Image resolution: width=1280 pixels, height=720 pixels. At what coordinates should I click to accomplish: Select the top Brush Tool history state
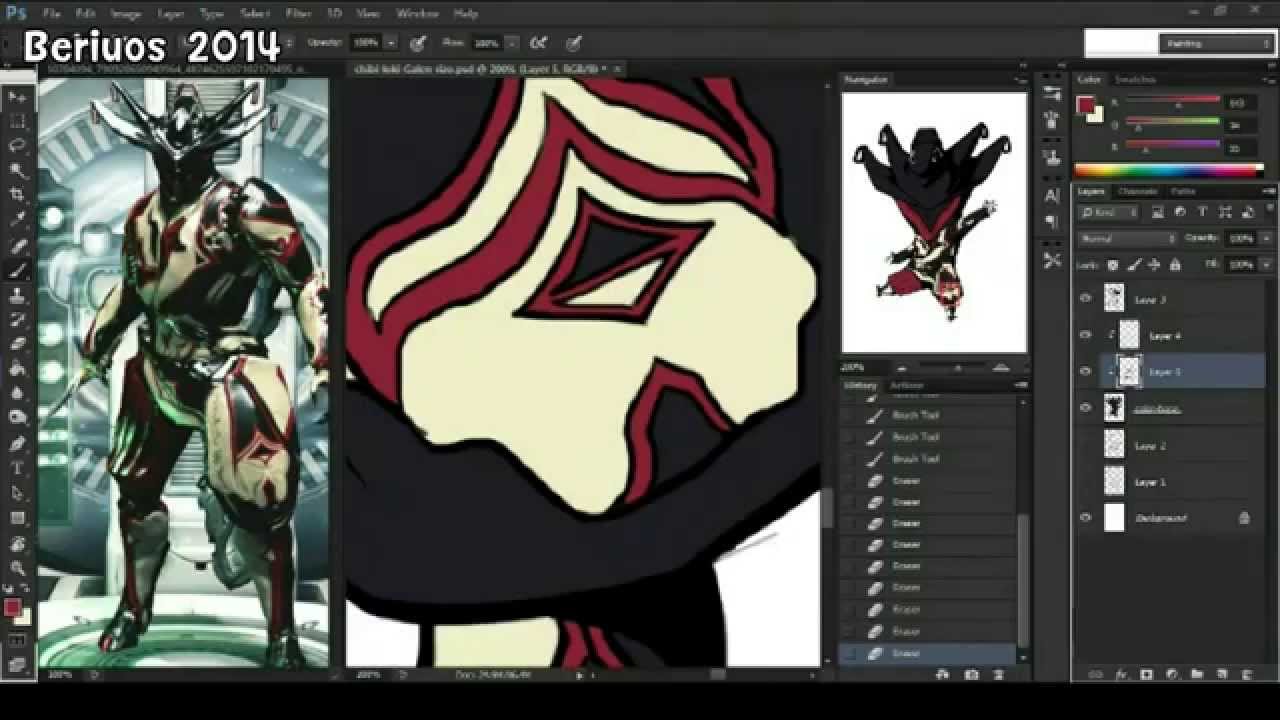928,415
